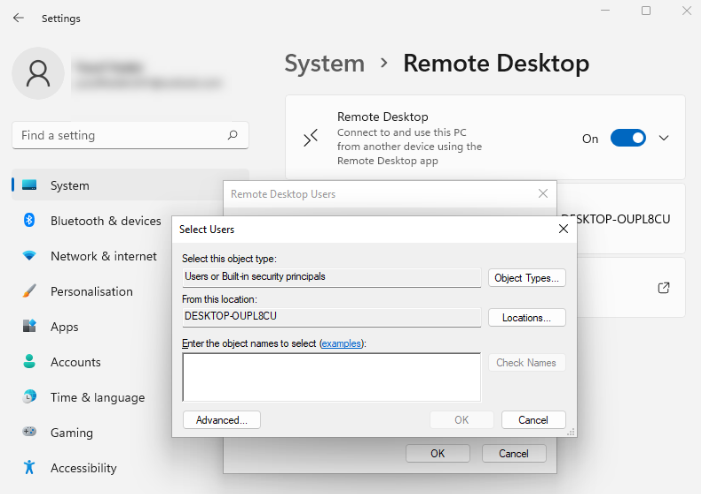
Task: Focus the object names text box
Action: click(x=332, y=377)
